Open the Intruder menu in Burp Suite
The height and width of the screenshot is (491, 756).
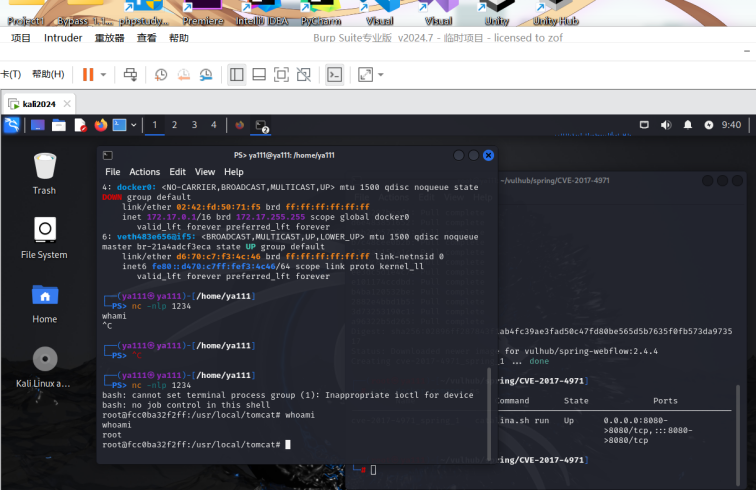63,38
